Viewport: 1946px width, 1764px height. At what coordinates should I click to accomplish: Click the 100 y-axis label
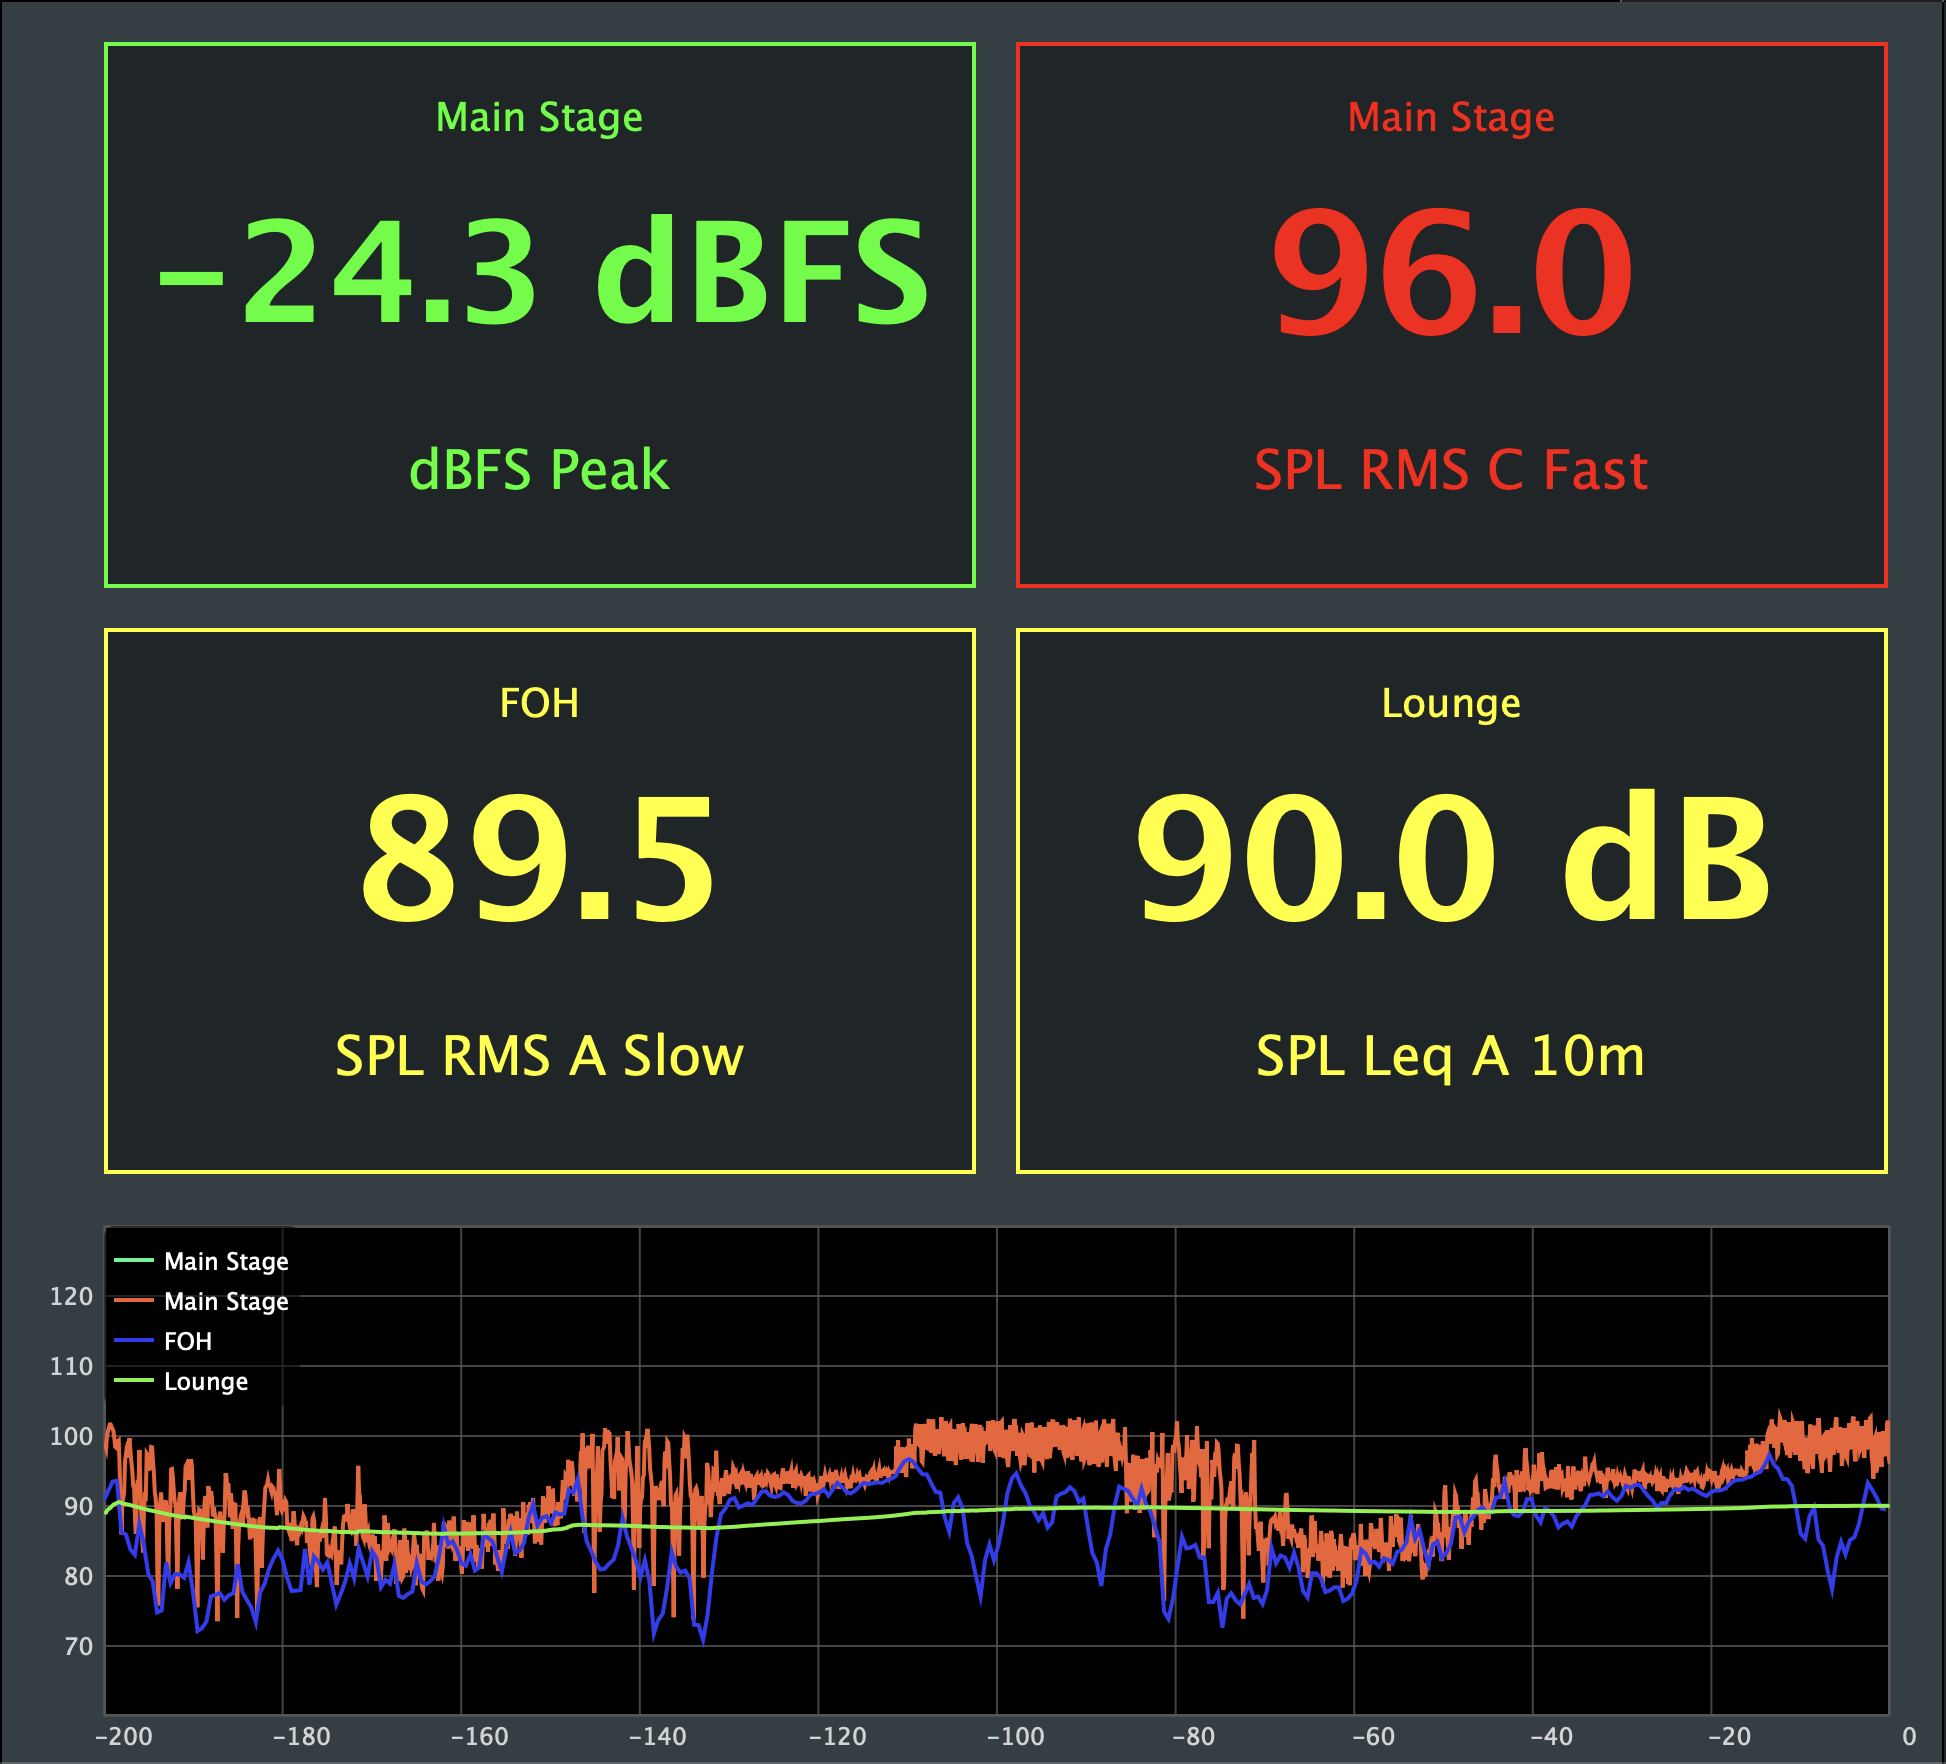coord(71,1437)
